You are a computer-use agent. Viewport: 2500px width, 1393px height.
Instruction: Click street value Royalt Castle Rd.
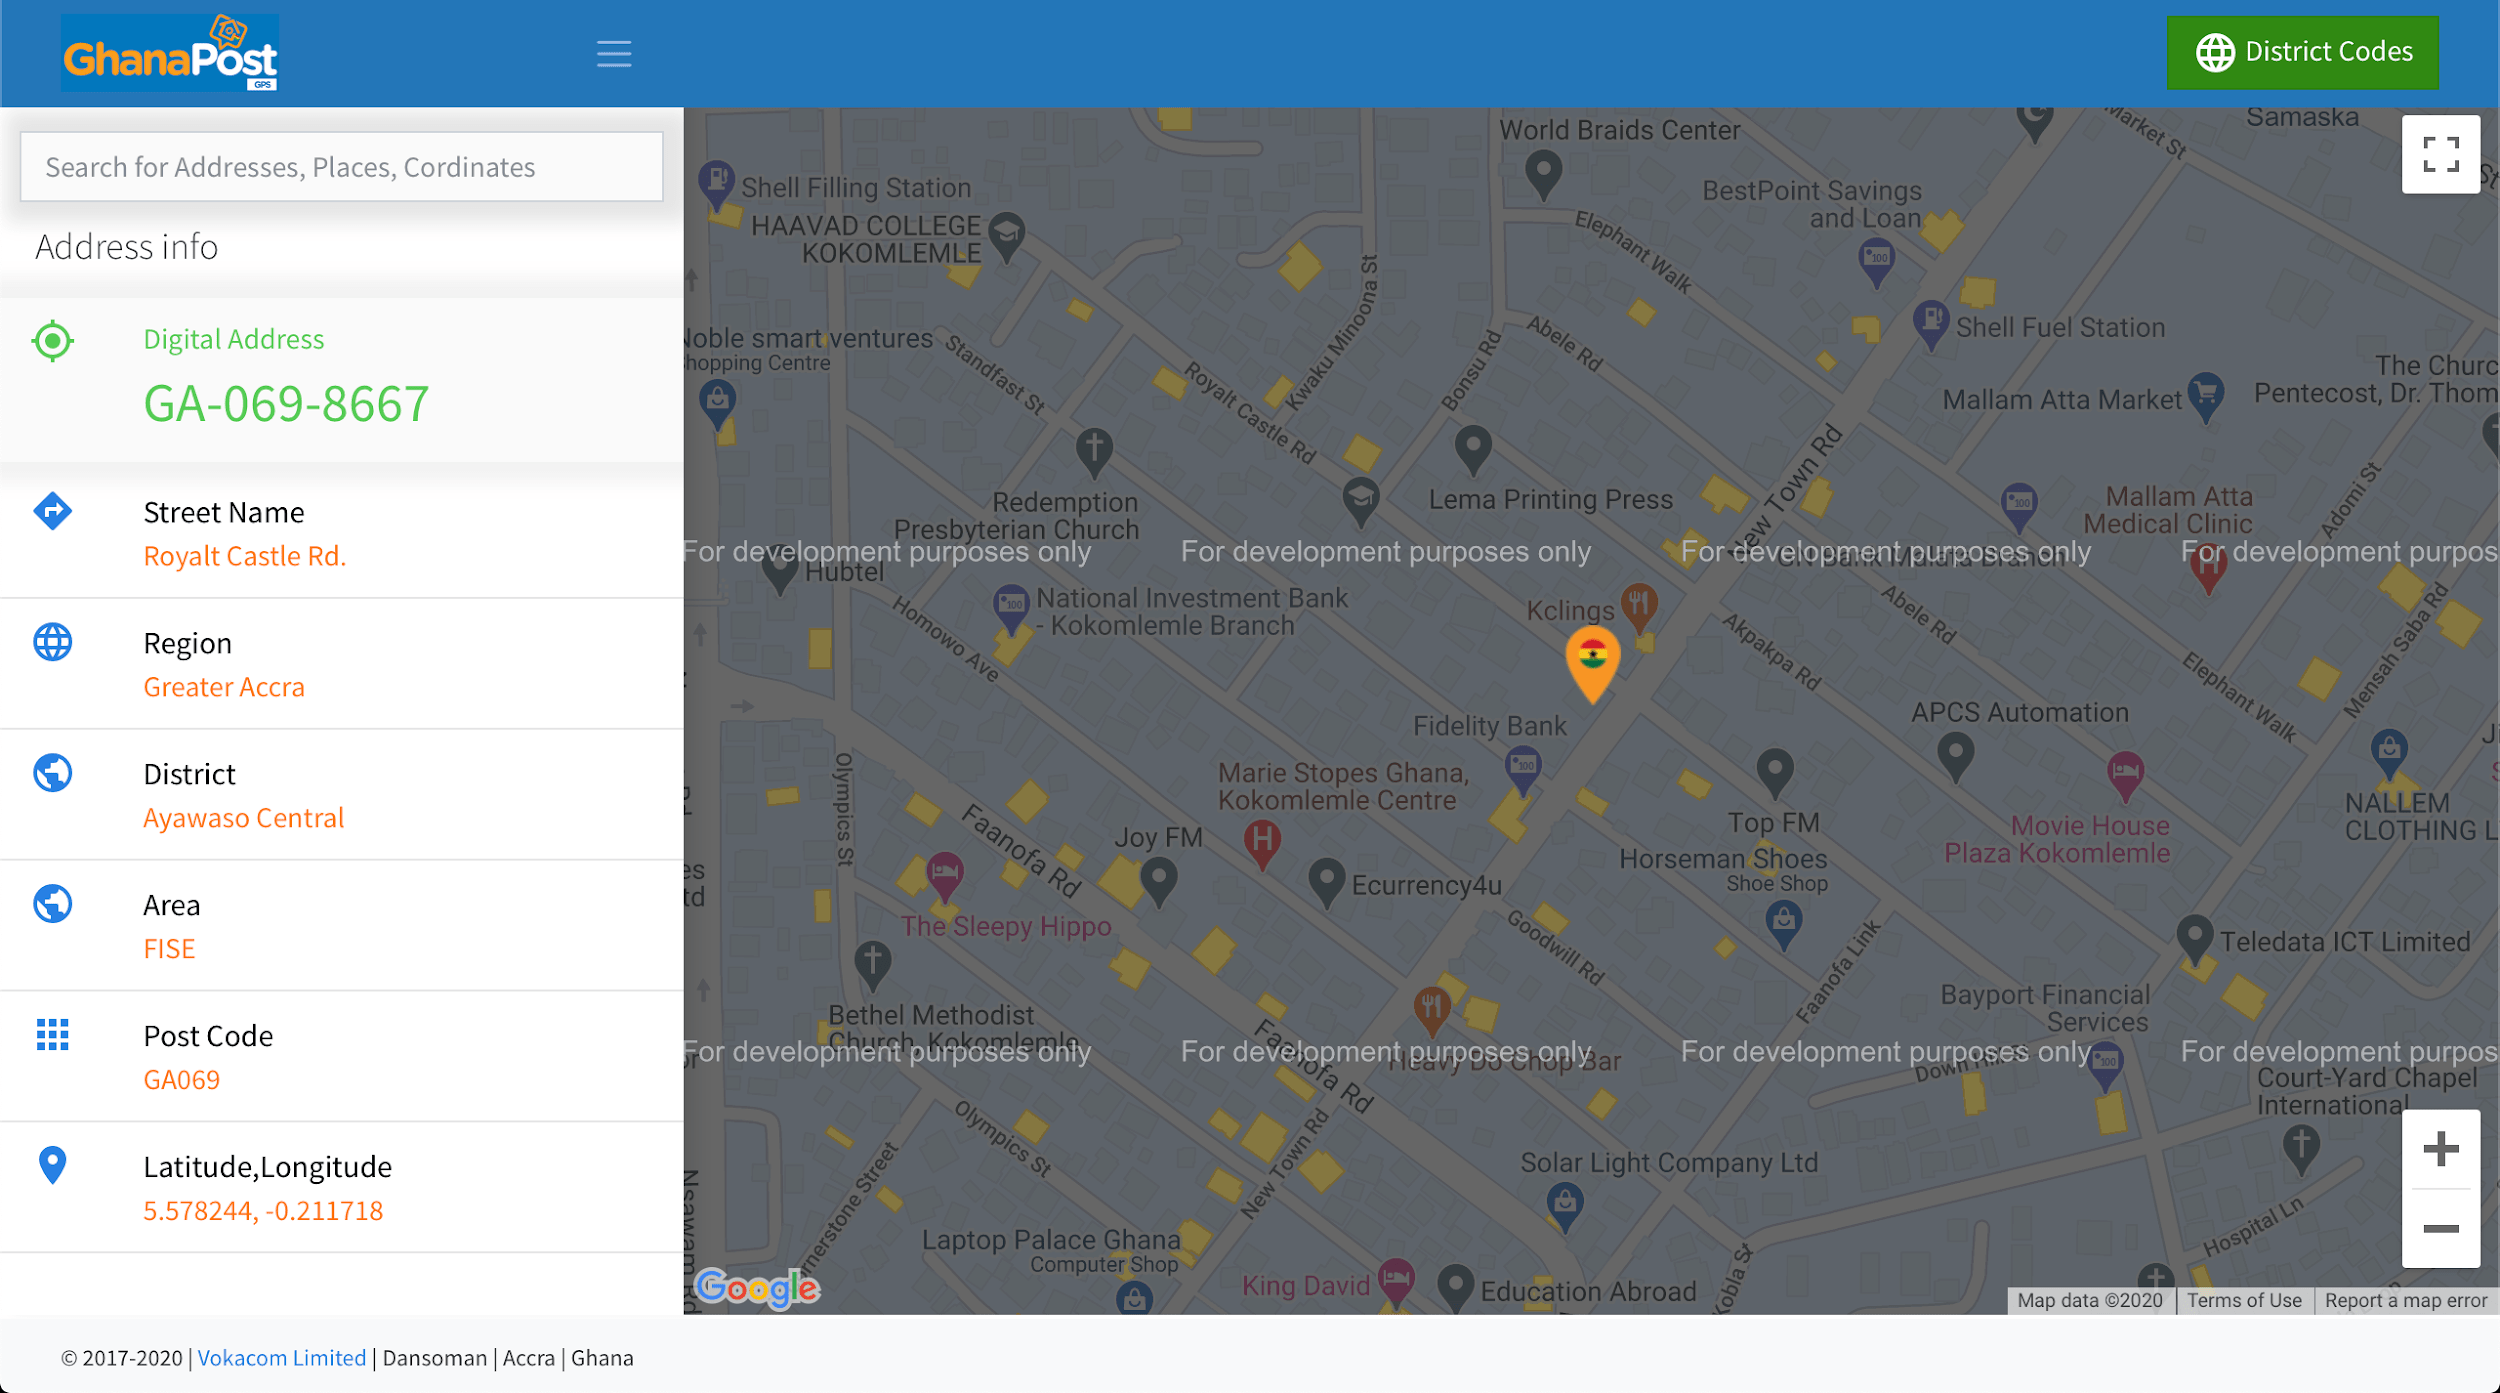(x=245, y=556)
